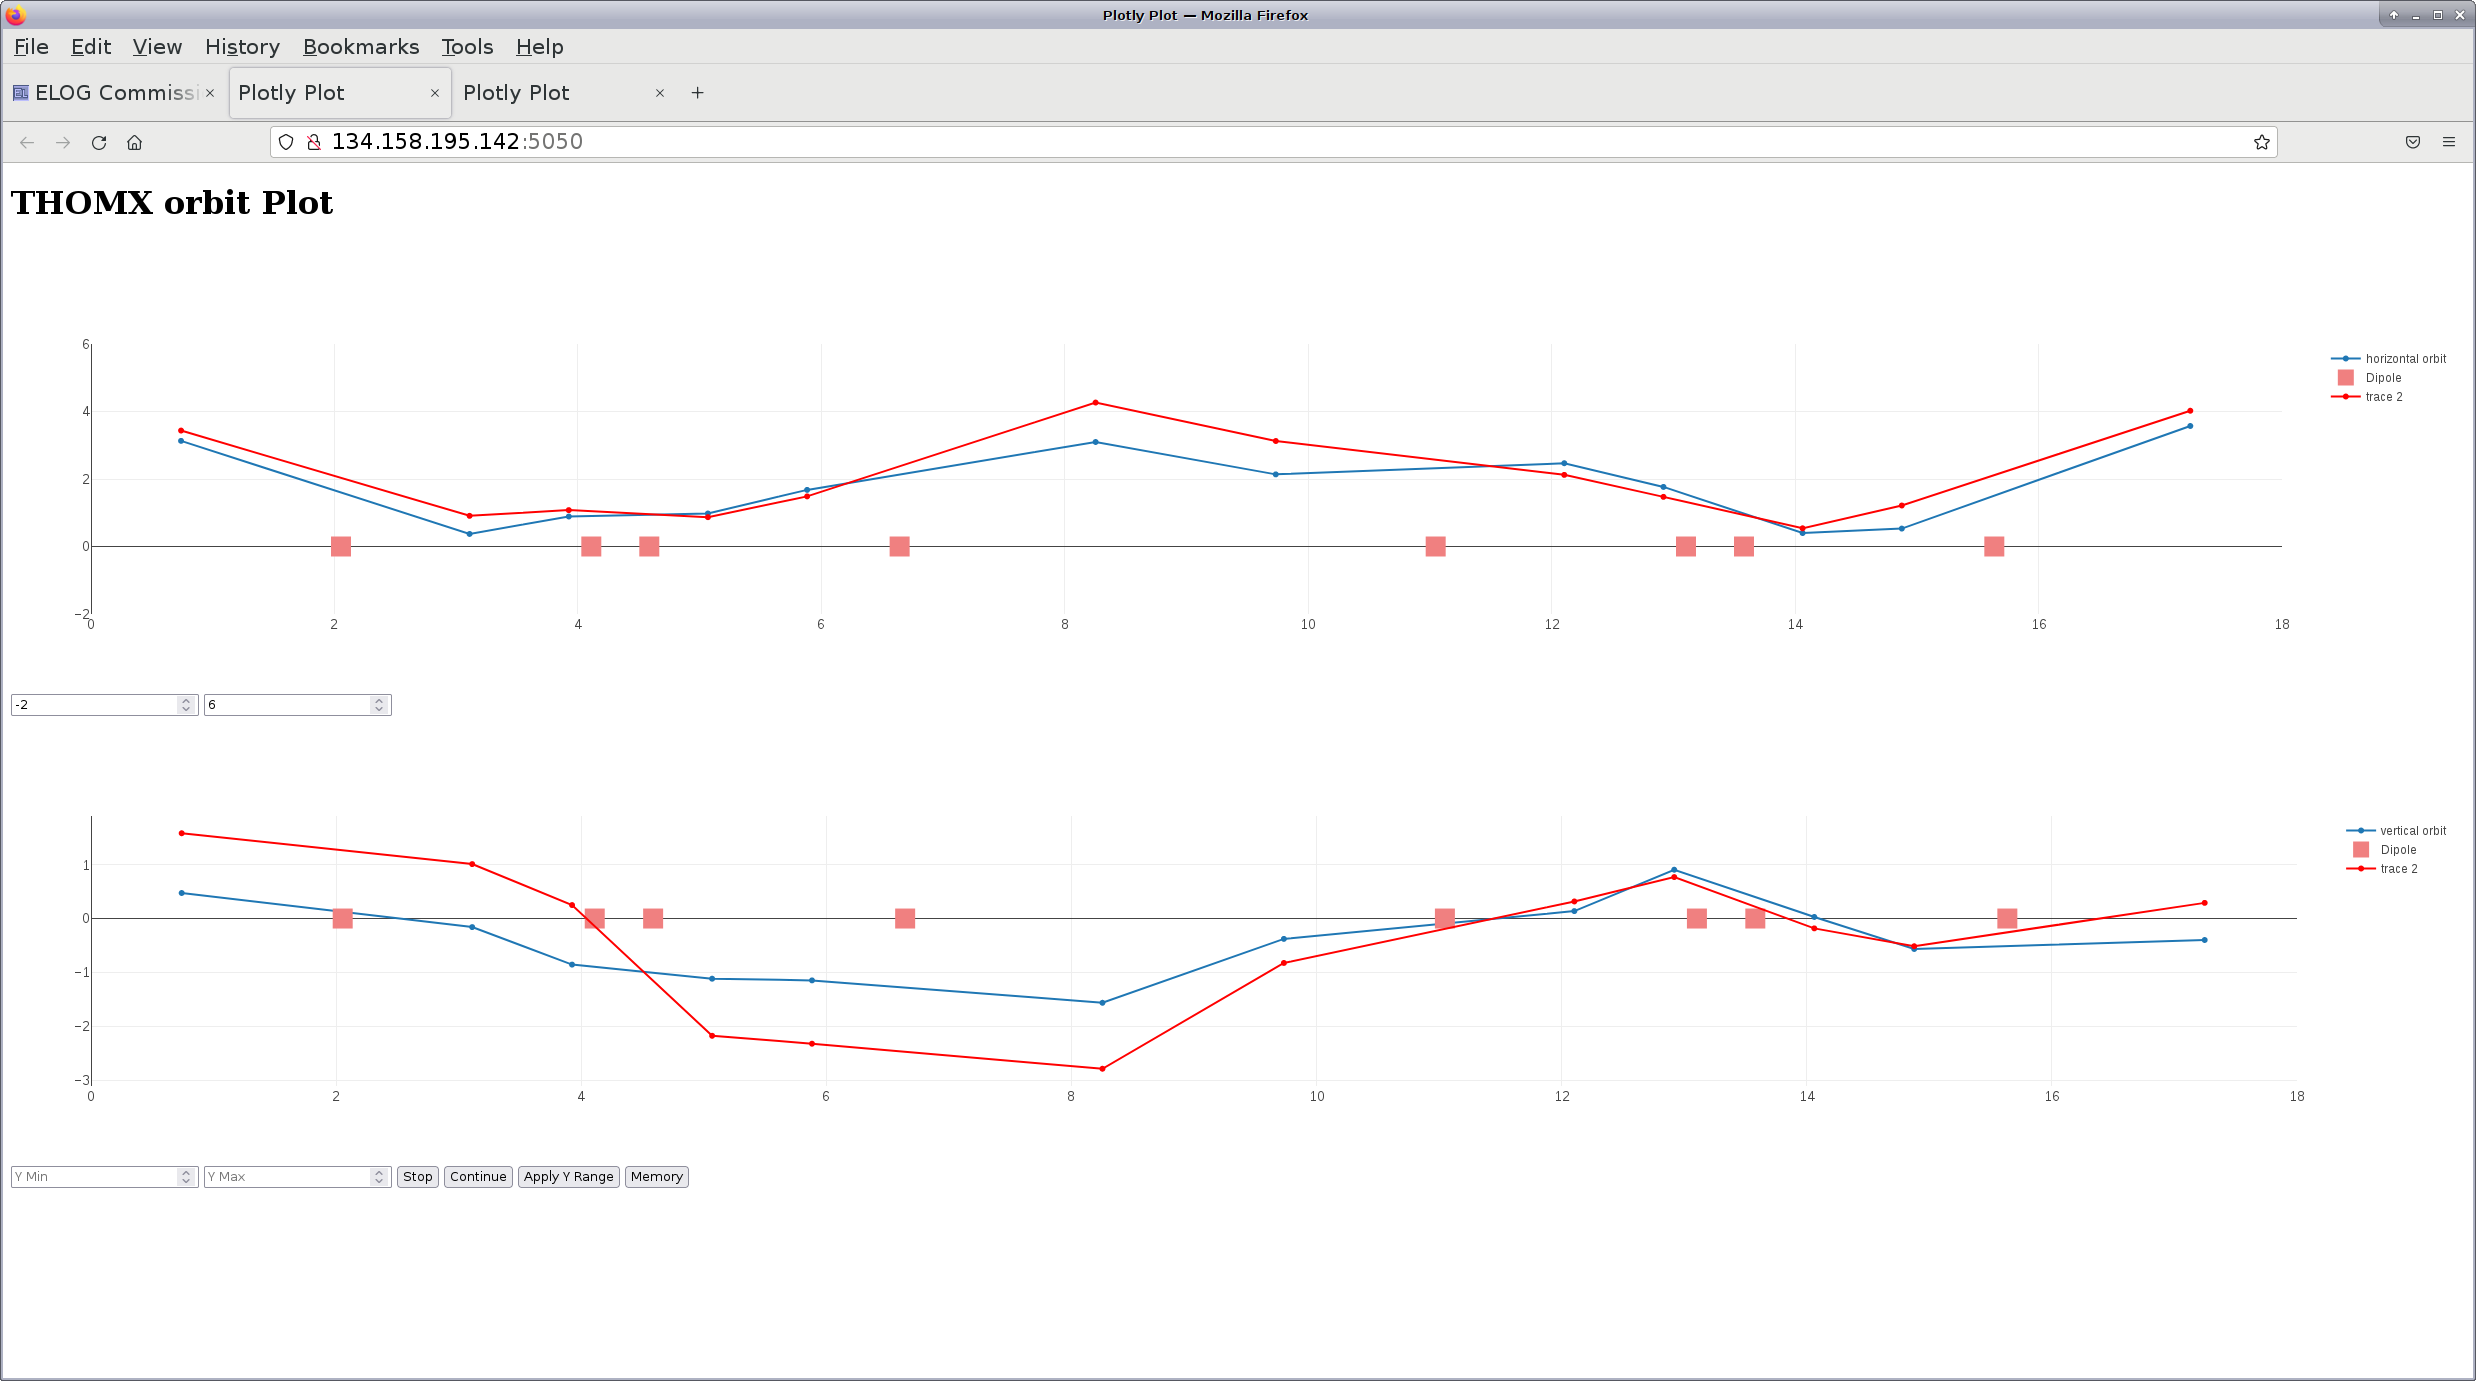Open a new tab with the plus icon
The width and height of the screenshot is (2476, 1381).
point(697,93)
